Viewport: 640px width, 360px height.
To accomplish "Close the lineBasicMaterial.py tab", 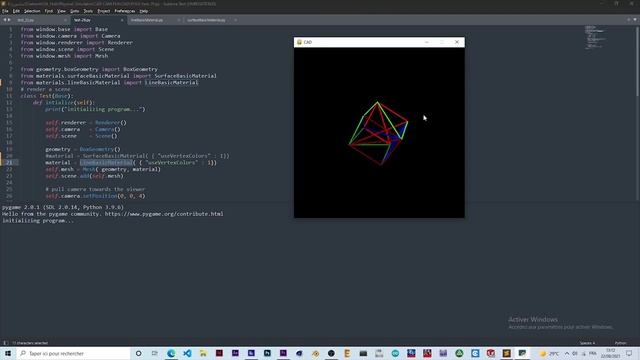I will pos(178,20).
